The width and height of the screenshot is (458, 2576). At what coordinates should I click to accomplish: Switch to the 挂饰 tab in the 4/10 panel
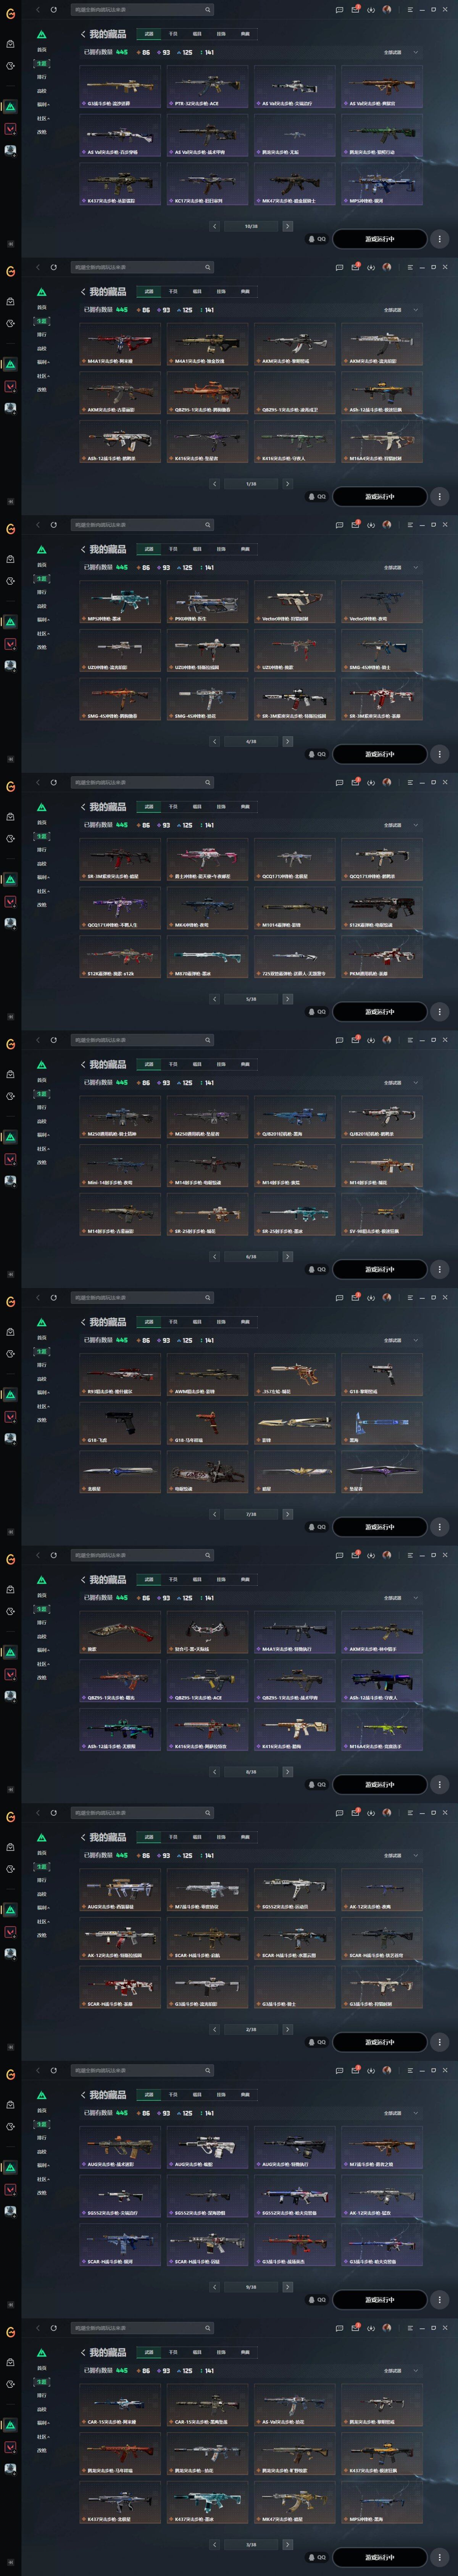coord(221,549)
